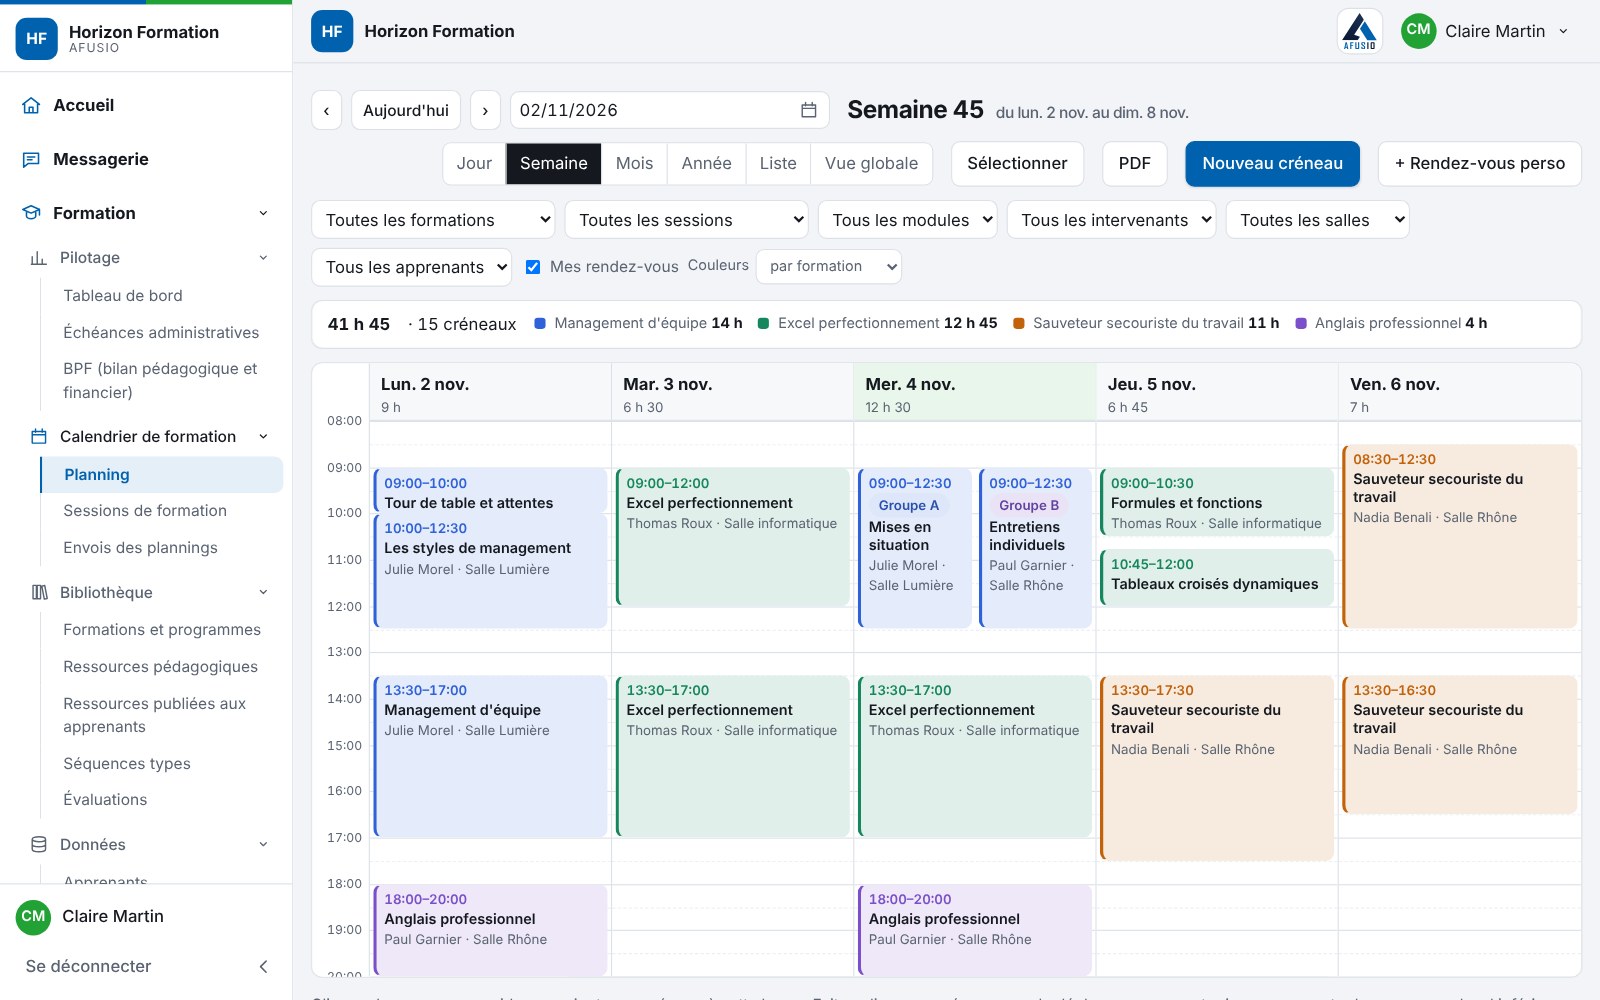1600x1000 pixels.
Task: Open Mises en situation Groupe A slot
Action: point(915,548)
